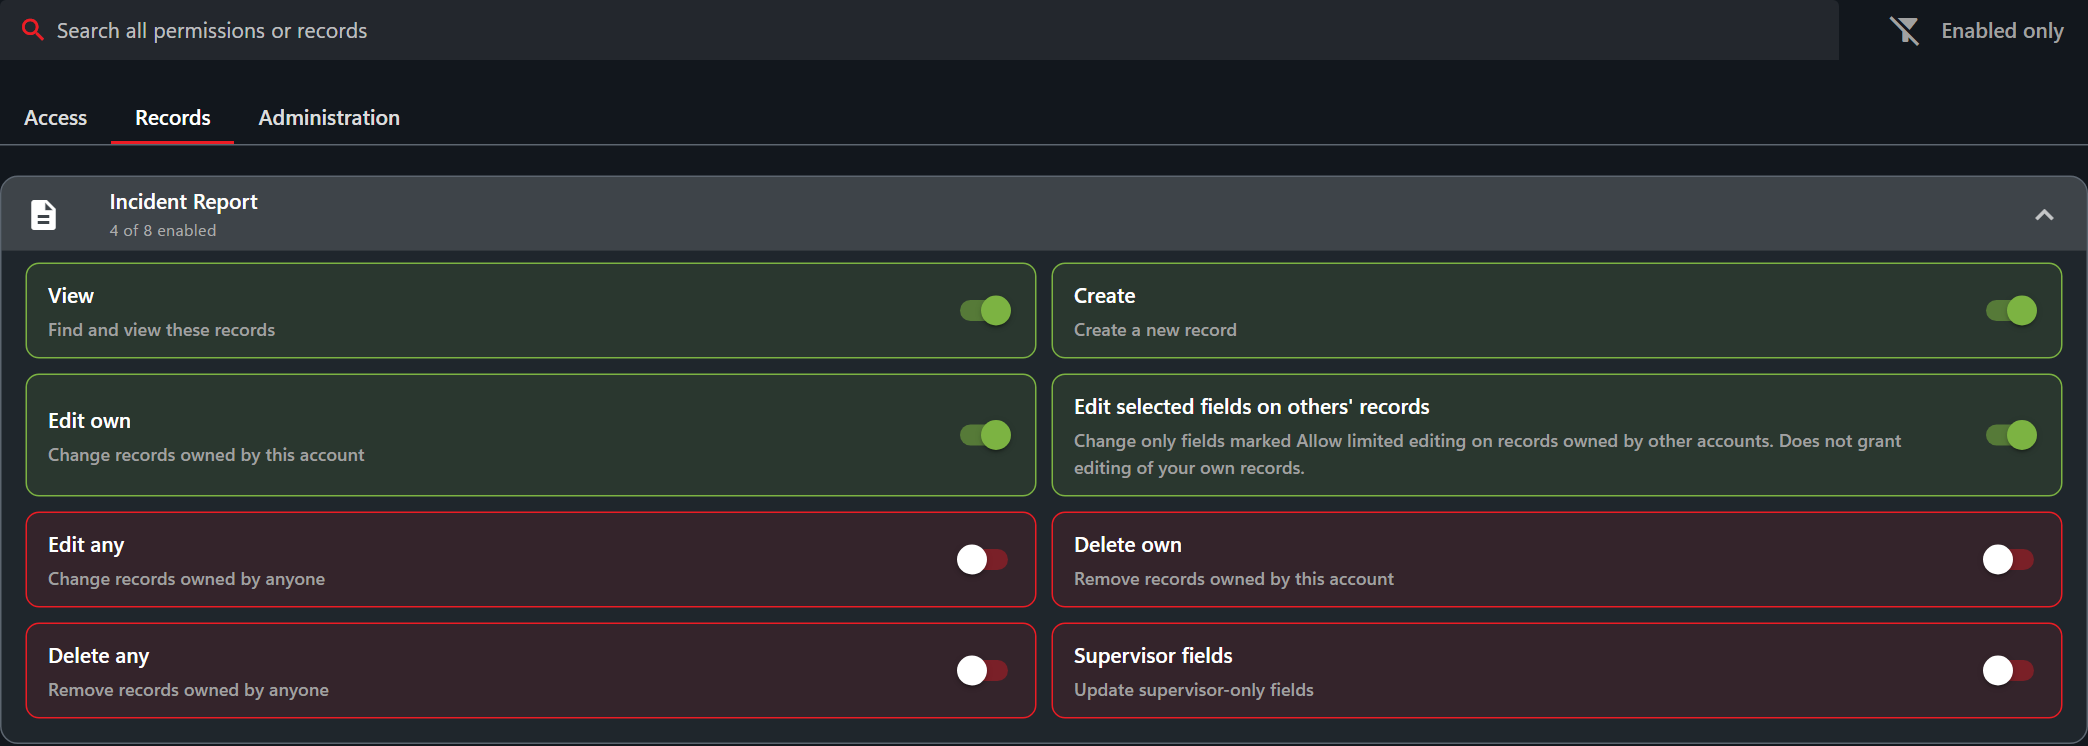Click the red search magnifier icon
The height and width of the screenshot is (746, 2088).
(x=33, y=30)
